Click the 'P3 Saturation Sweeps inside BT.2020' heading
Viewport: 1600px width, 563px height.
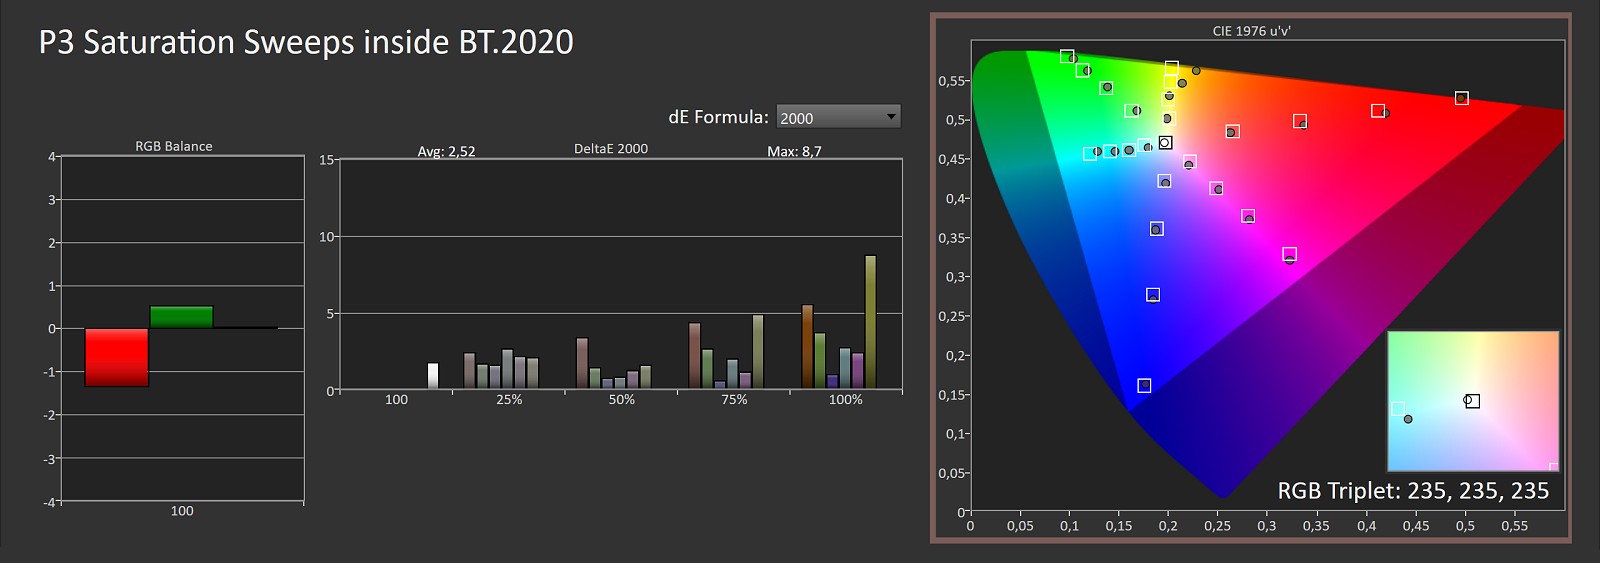[x=306, y=42]
